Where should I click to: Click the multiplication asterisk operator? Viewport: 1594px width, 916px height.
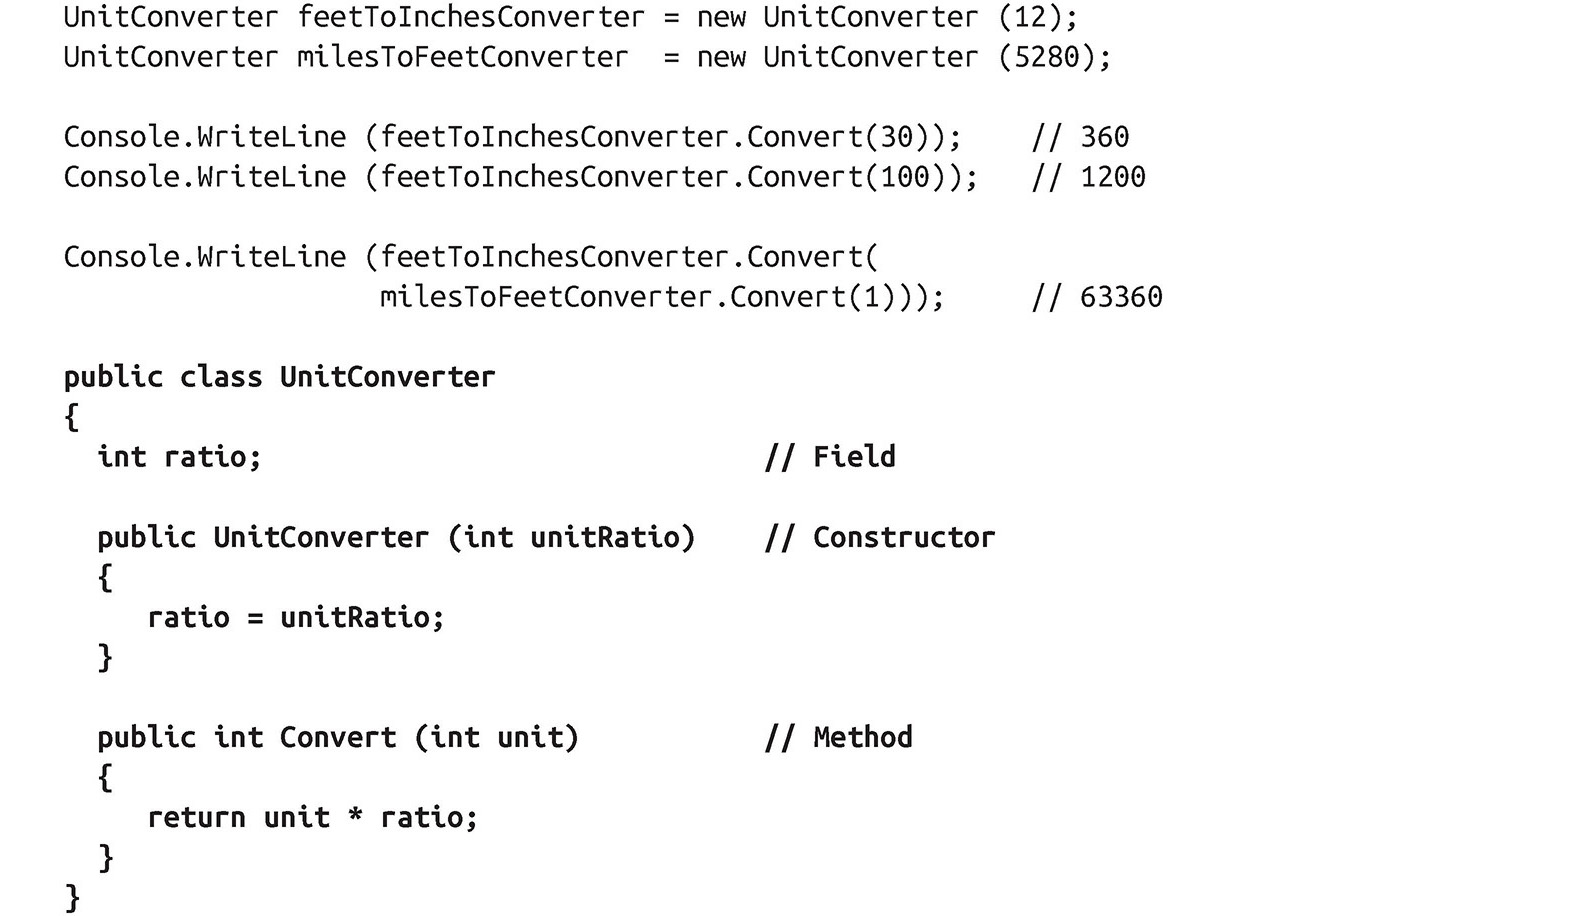(x=355, y=817)
